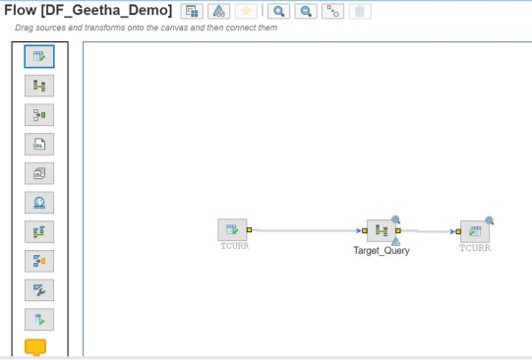
Task: Click the connected-nodes auto layout toolbar button
Action: (332, 11)
